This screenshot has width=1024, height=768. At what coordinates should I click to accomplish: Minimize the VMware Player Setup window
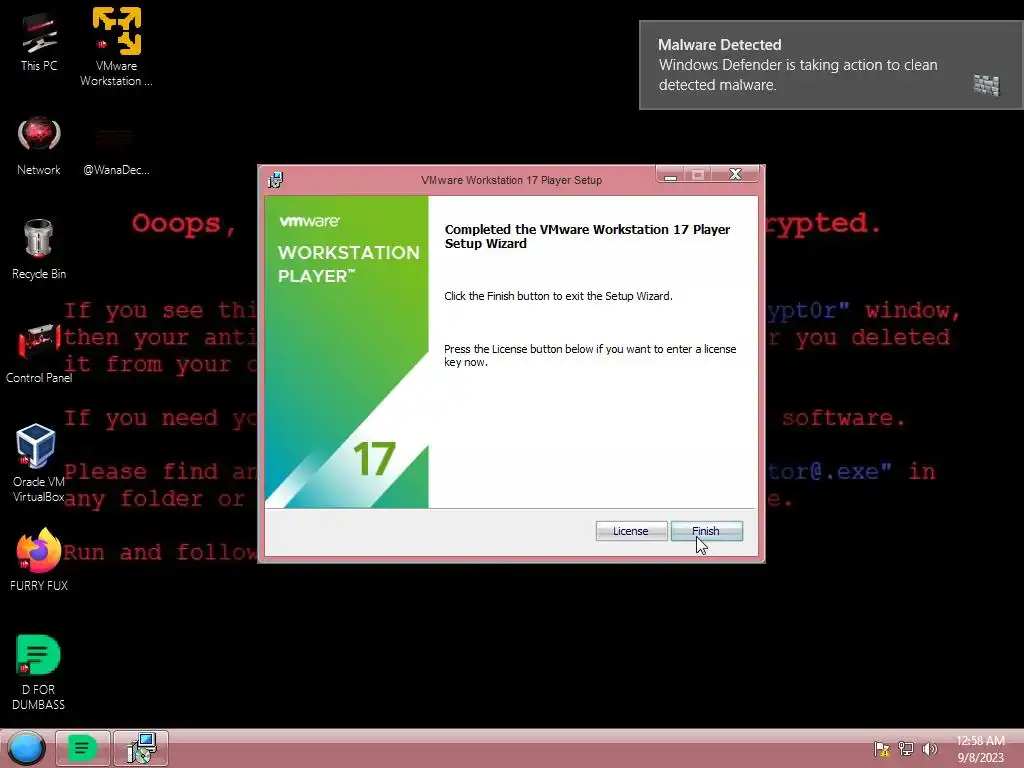click(670, 174)
